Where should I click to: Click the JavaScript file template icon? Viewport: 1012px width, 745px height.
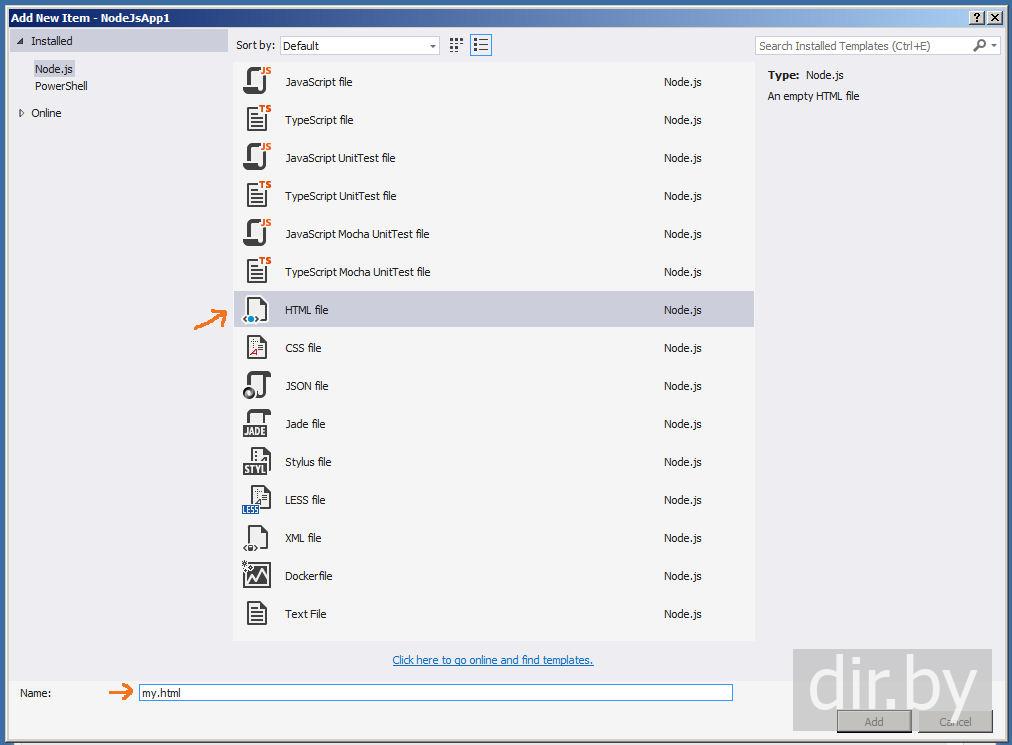257,81
